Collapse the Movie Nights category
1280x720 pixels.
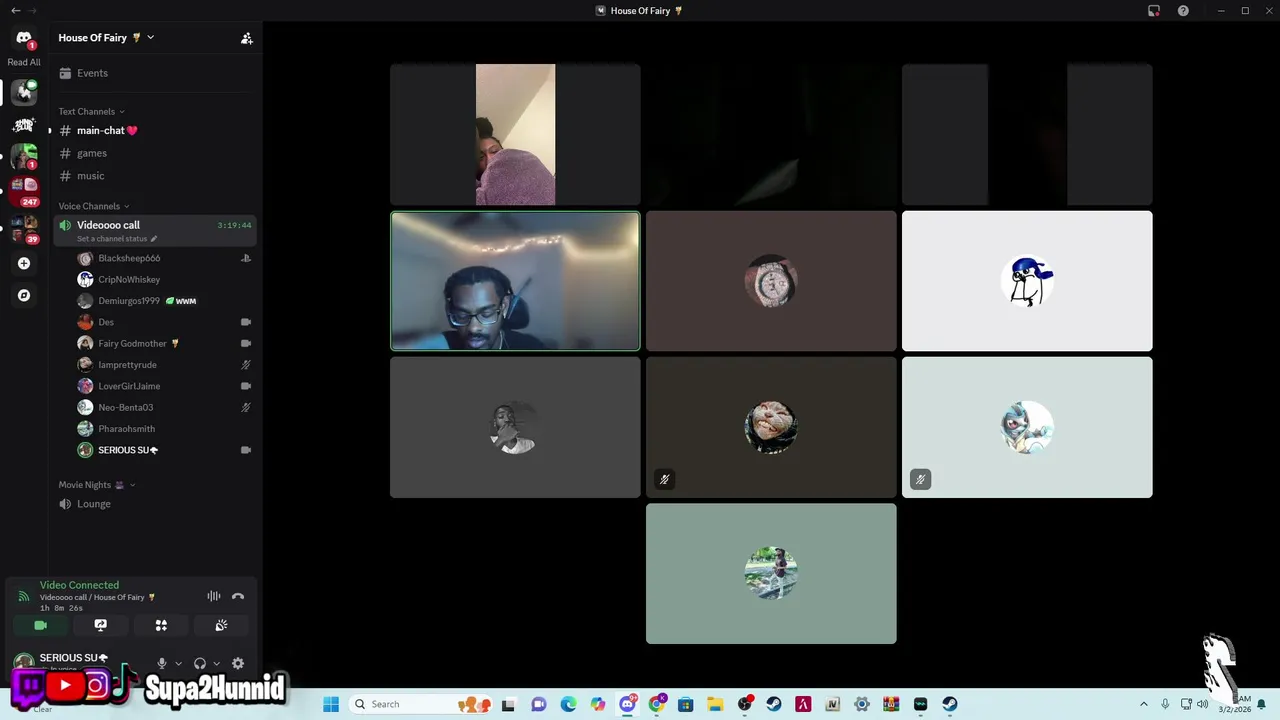tap(96, 485)
